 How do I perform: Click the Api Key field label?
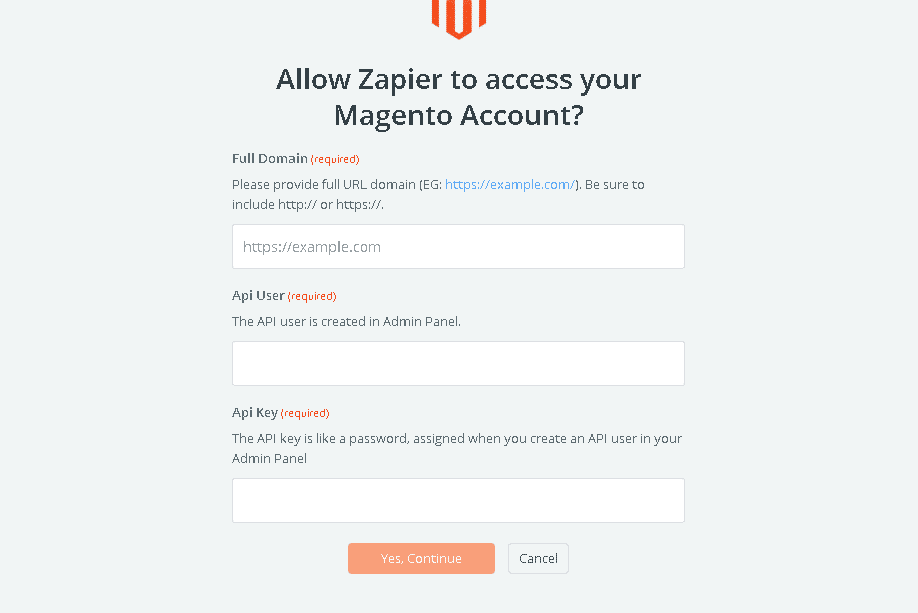point(255,413)
